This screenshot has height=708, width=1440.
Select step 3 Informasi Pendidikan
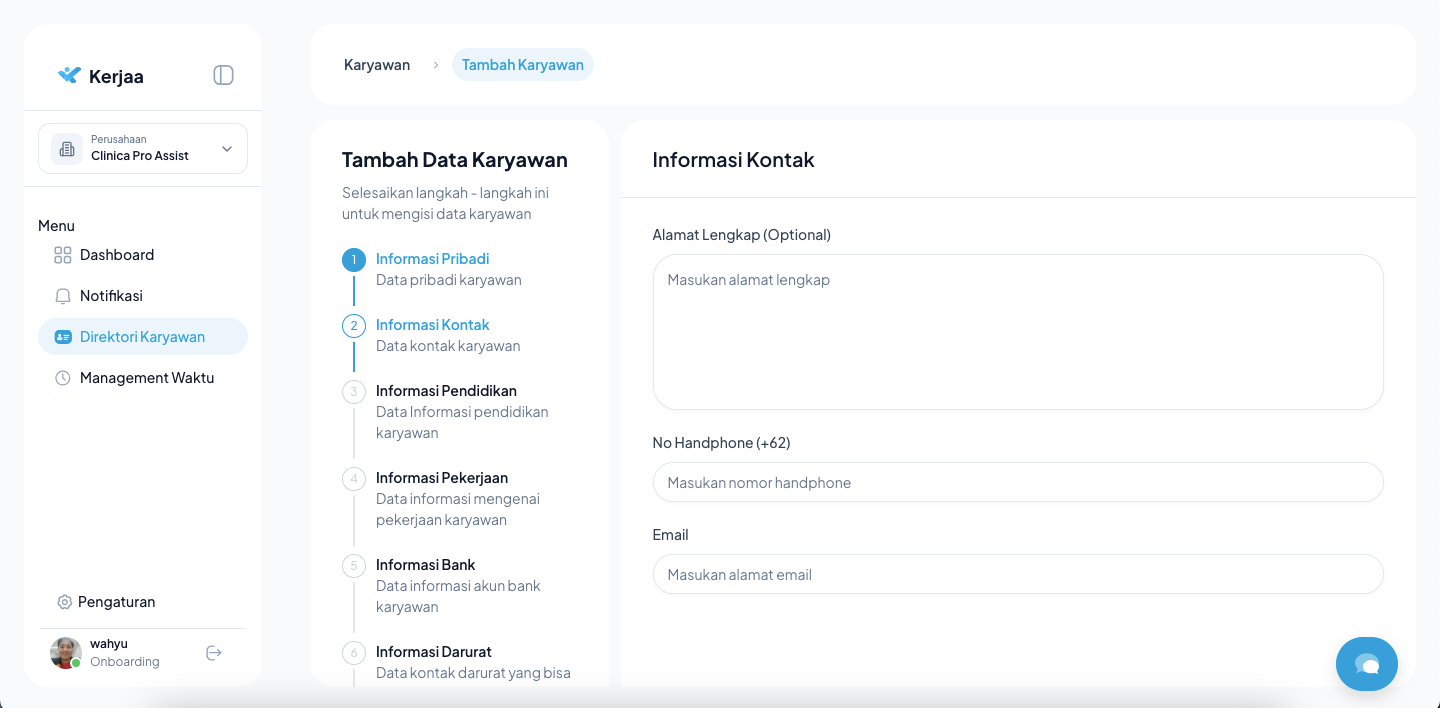tap(446, 391)
